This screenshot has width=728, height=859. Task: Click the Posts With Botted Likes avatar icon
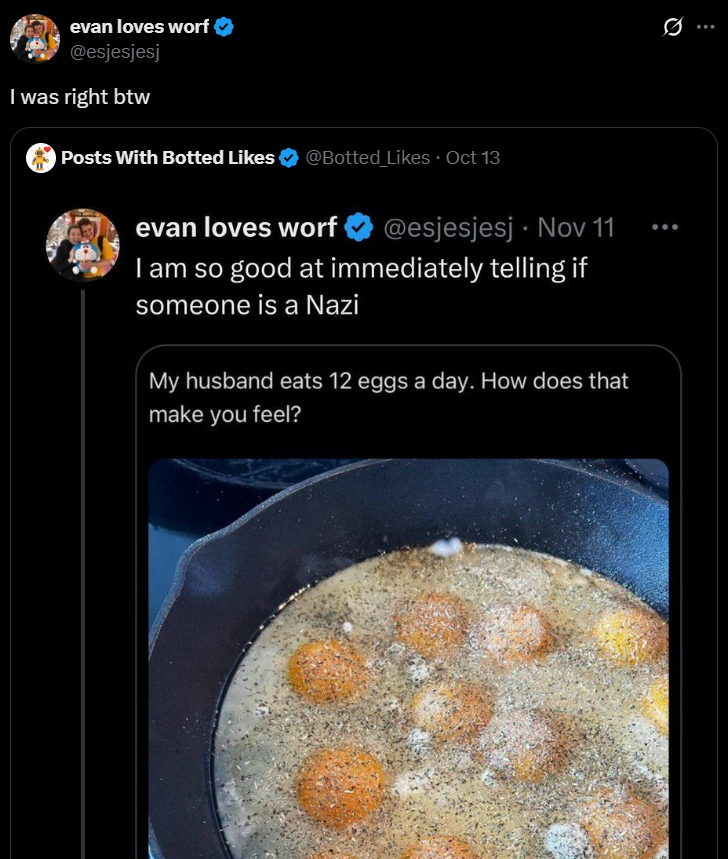pos(41,158)
